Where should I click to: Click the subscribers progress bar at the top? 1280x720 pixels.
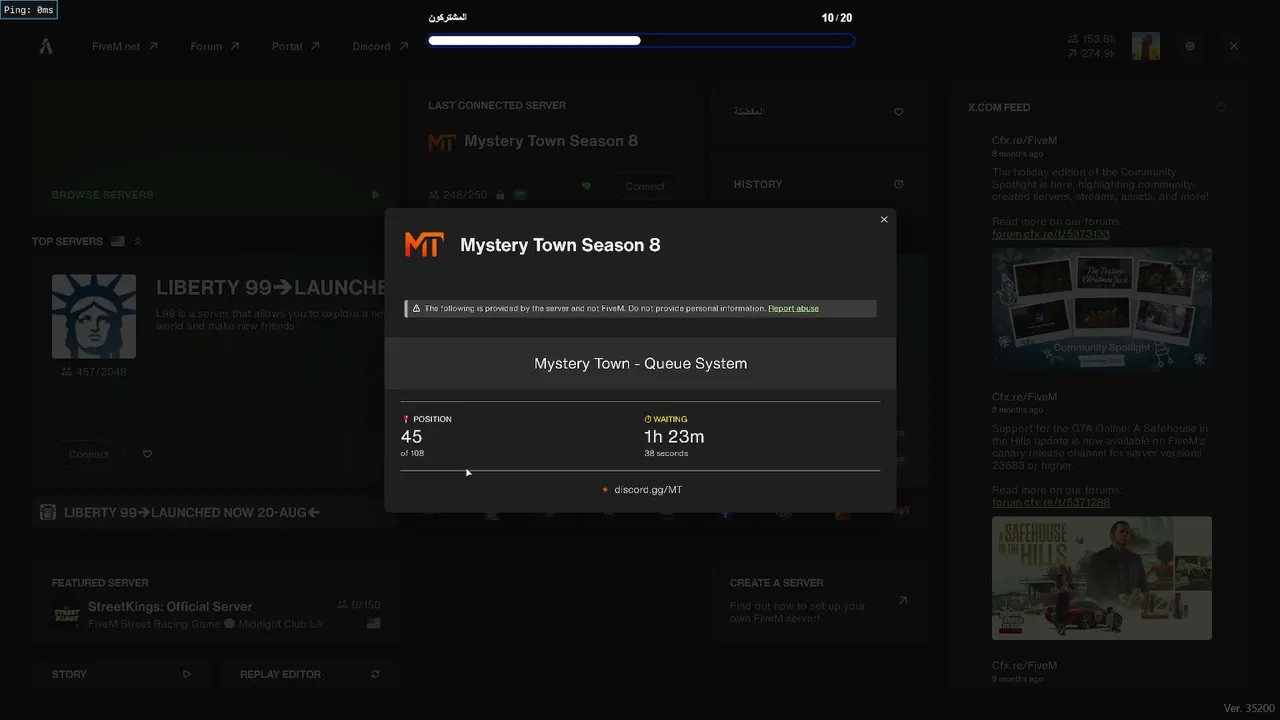tap(641, 41)
